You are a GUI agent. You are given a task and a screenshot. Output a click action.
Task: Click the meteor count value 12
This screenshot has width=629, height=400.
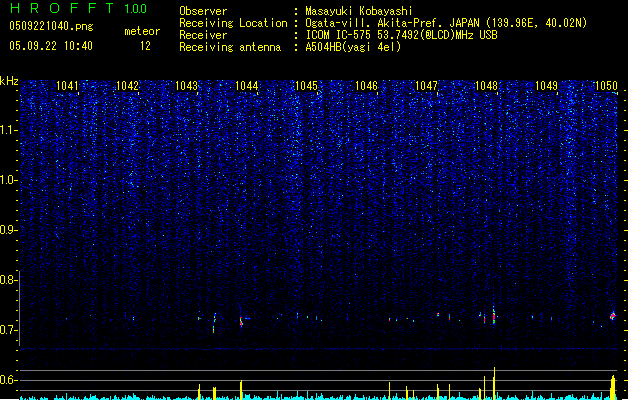pyautogui.click(x=145, y=46)
